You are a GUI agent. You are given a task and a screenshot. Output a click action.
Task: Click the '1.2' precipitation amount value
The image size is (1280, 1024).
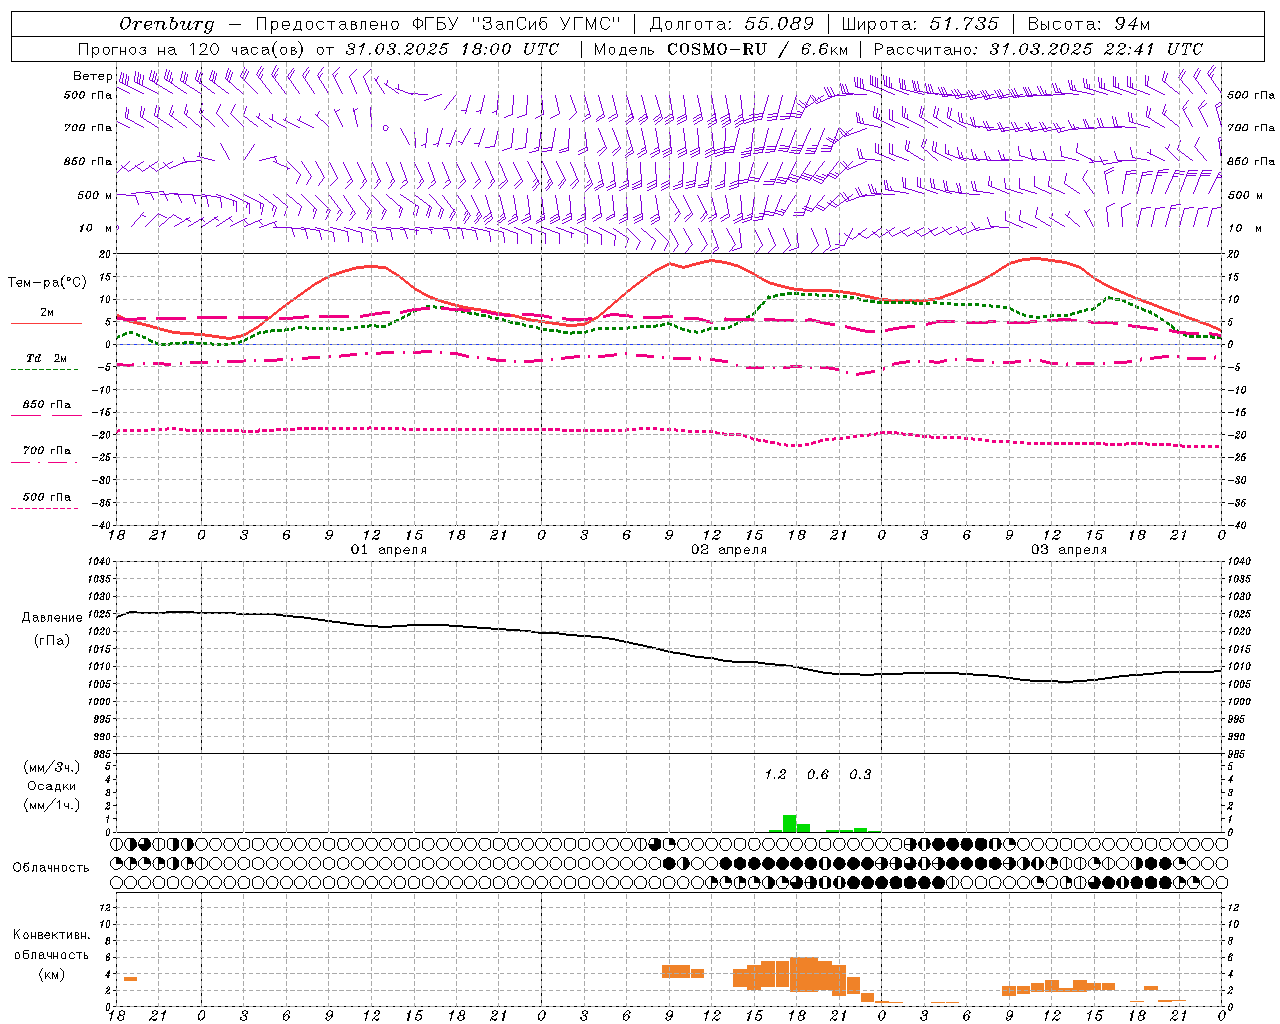(x=775, y=774)
